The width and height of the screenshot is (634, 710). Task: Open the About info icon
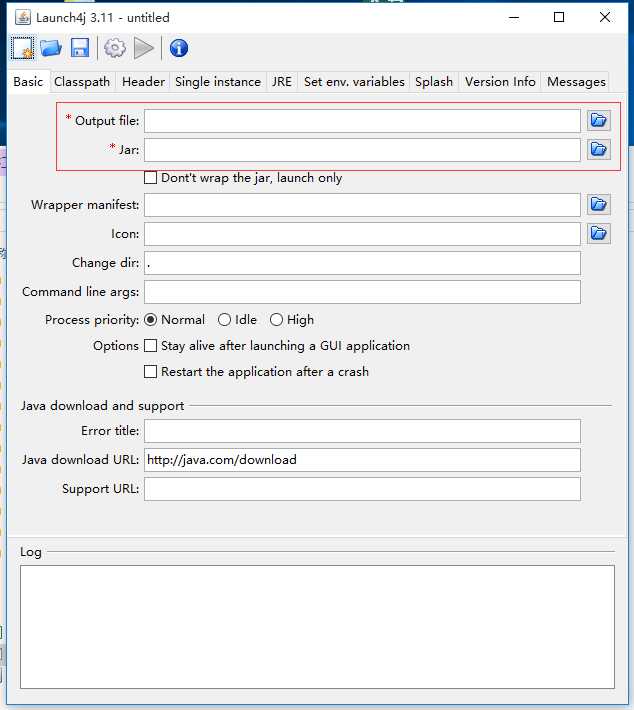[x=179, y=48]
